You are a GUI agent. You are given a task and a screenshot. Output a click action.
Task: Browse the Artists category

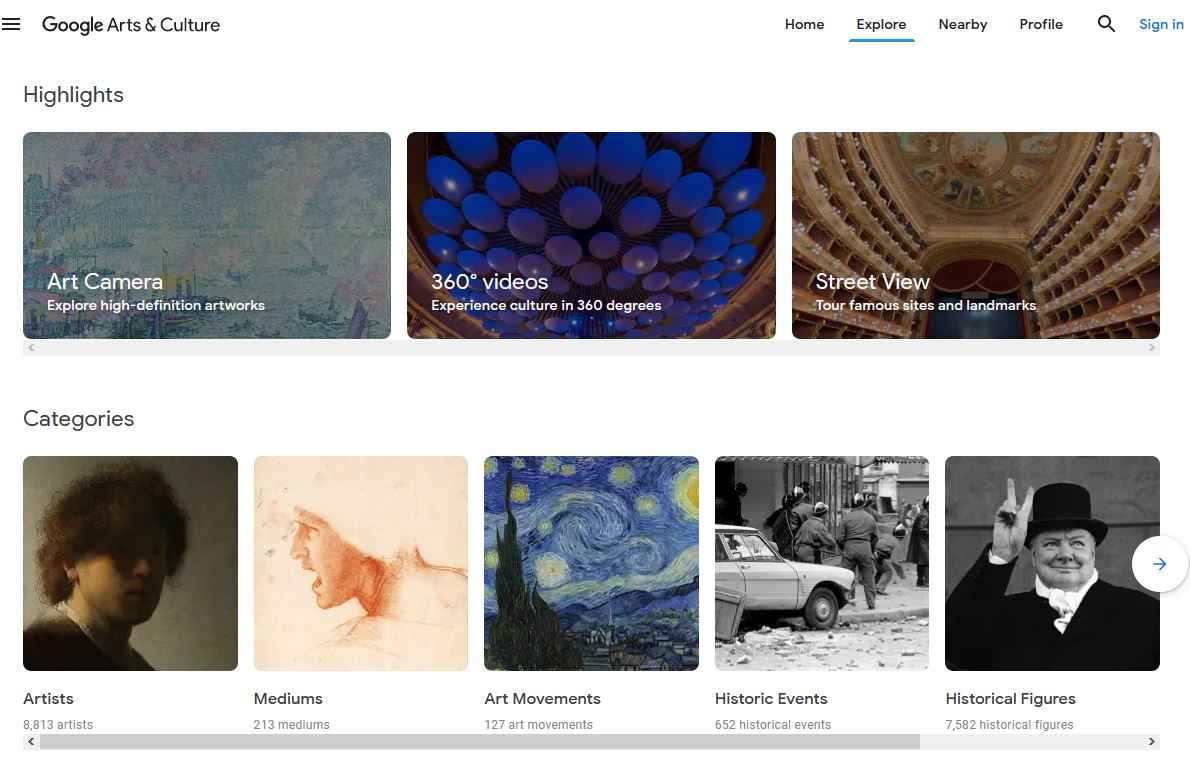[130, 563]
